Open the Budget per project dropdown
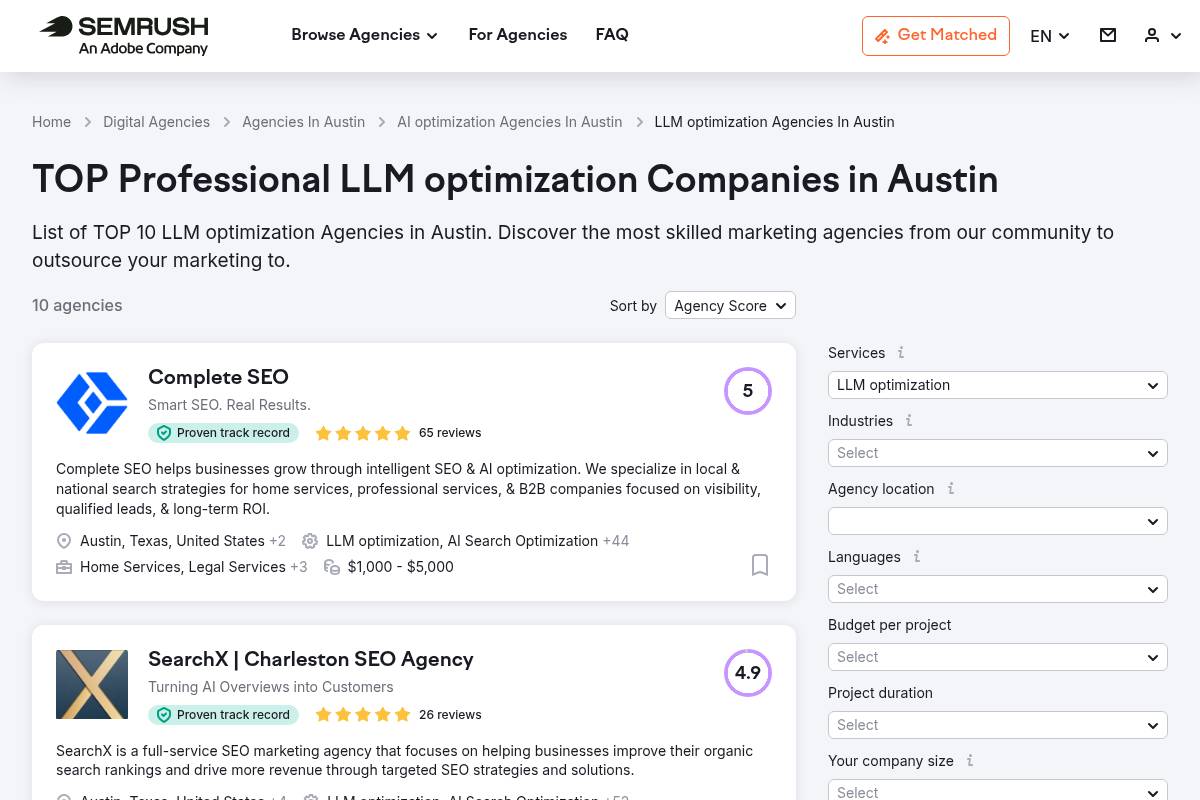 (998, 657)
